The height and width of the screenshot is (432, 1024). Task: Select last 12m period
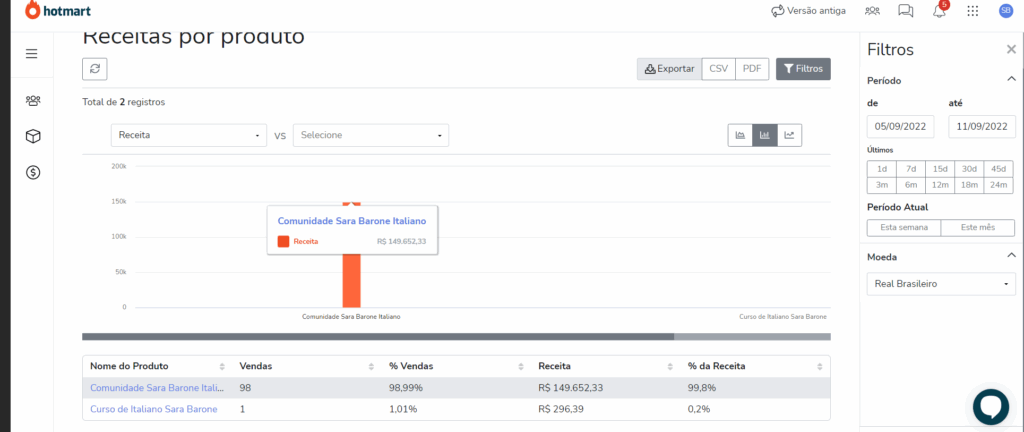tap(940, 185)
